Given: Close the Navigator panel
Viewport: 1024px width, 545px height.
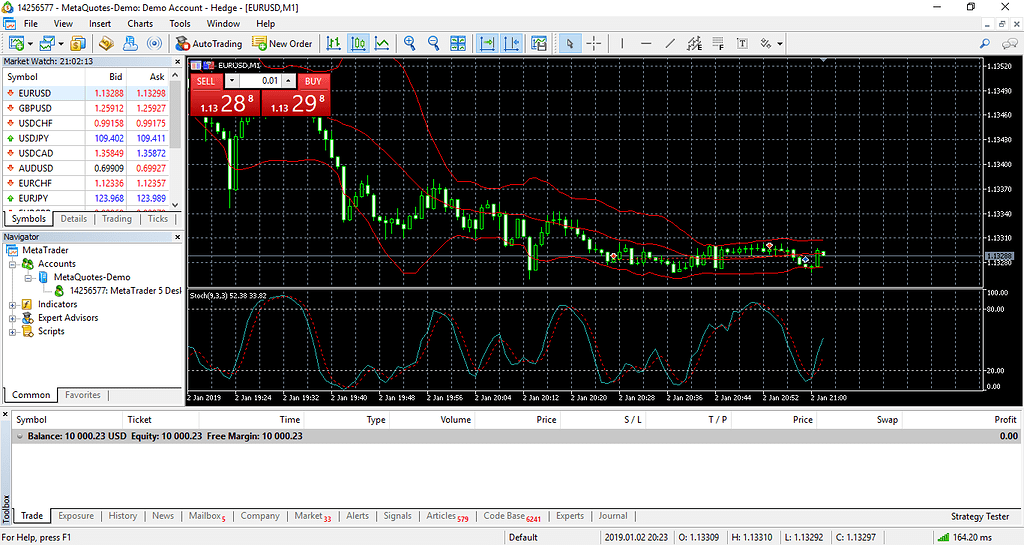Looking at the screenshot, I should tap(177, 237).
